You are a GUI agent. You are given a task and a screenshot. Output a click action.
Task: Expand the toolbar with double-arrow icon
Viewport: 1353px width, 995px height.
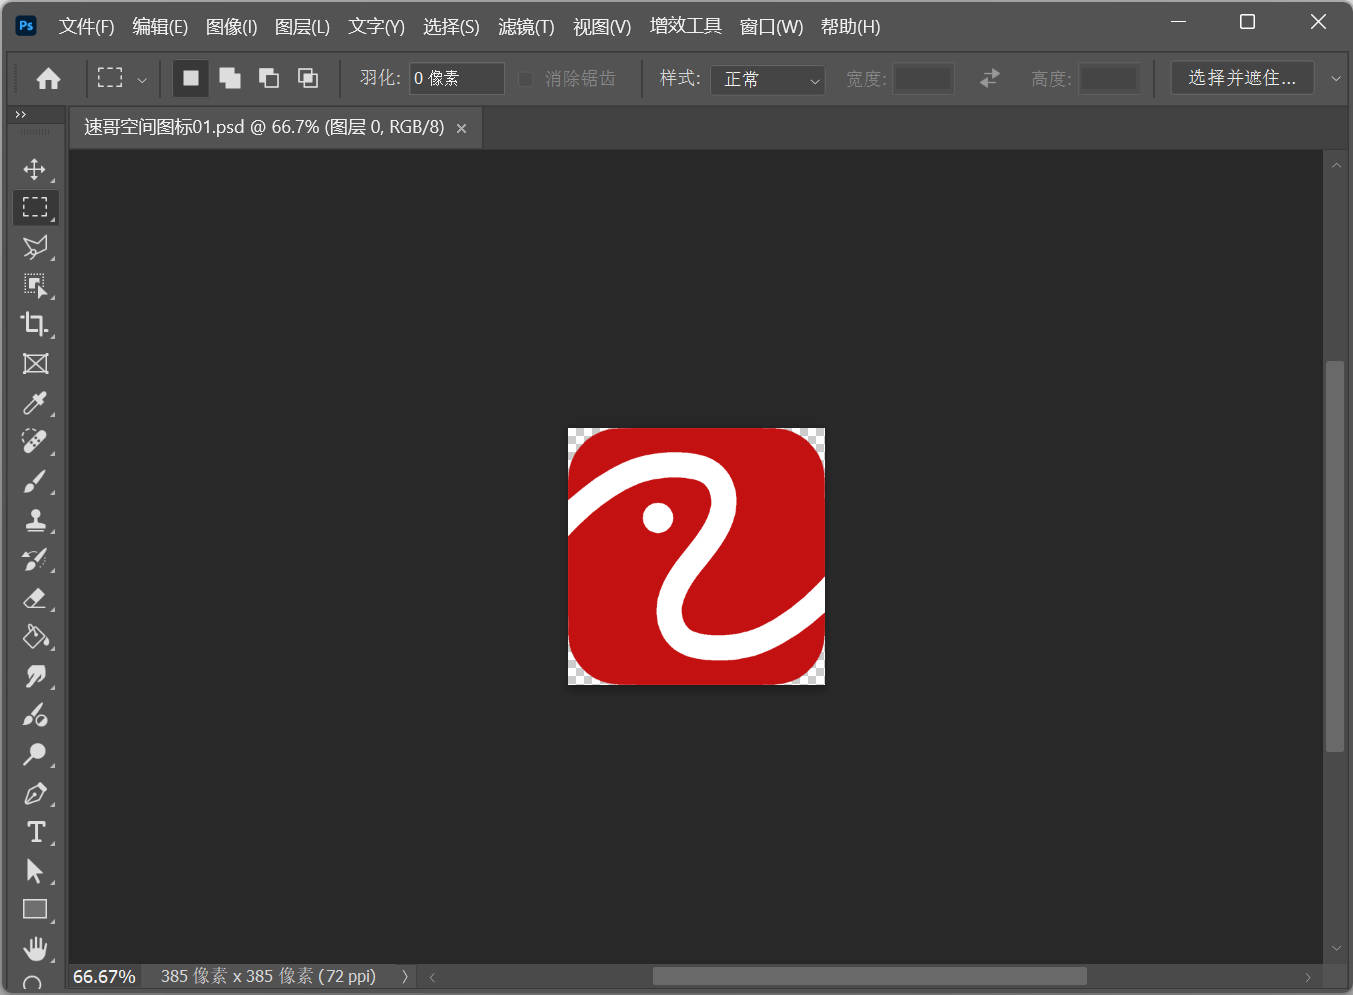pos(20,114)
